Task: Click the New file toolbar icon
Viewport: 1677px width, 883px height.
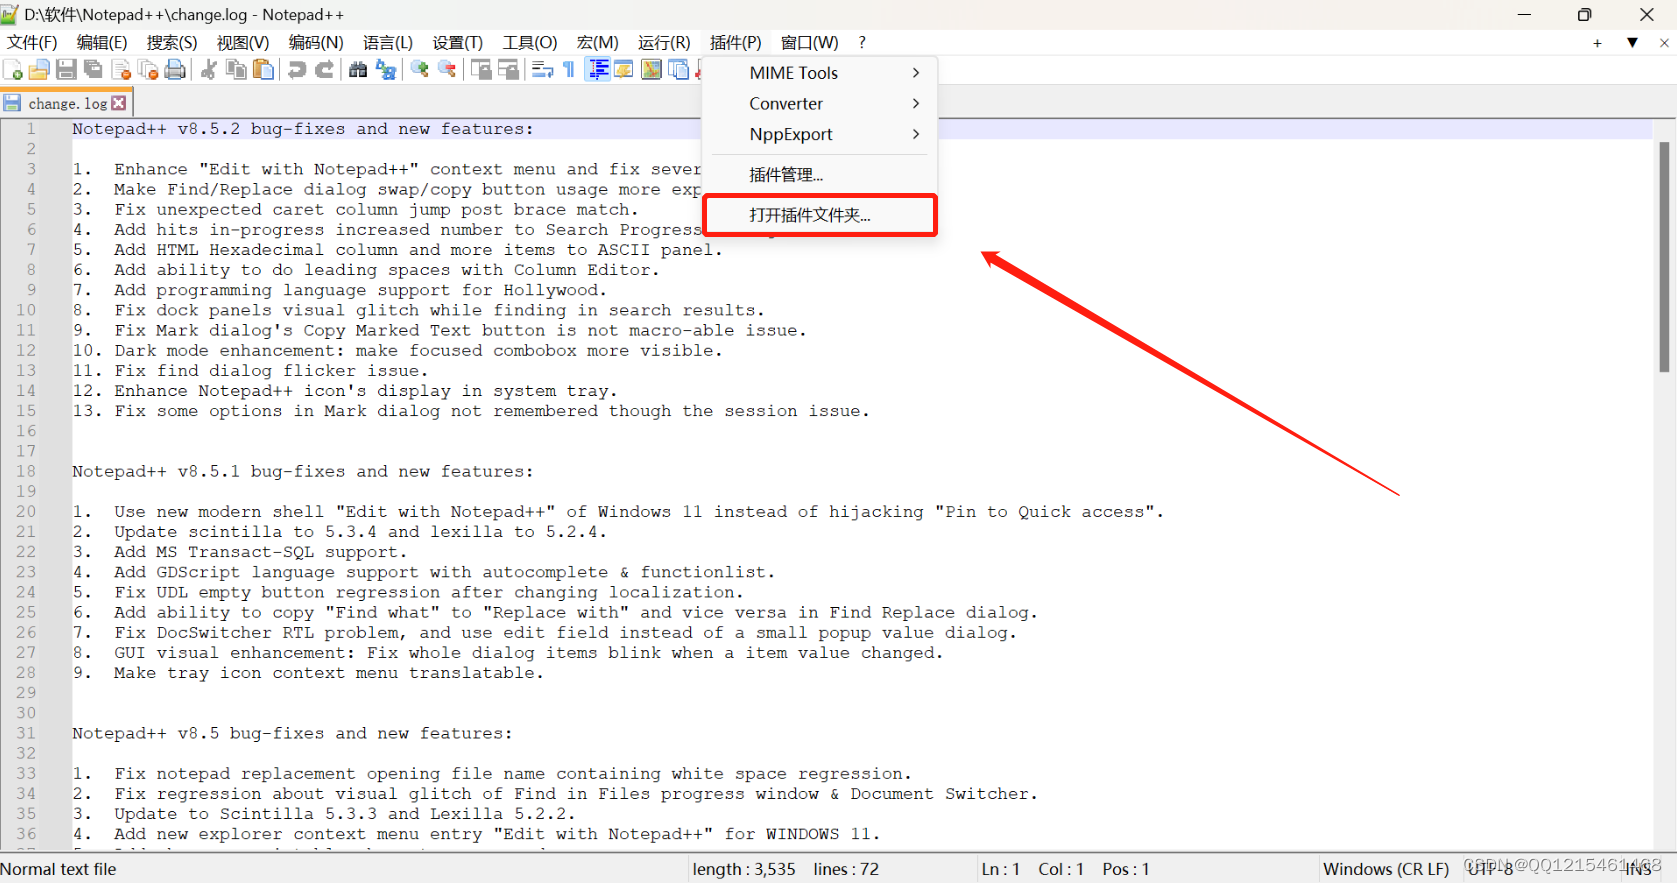Action: (x=13, y=69)
